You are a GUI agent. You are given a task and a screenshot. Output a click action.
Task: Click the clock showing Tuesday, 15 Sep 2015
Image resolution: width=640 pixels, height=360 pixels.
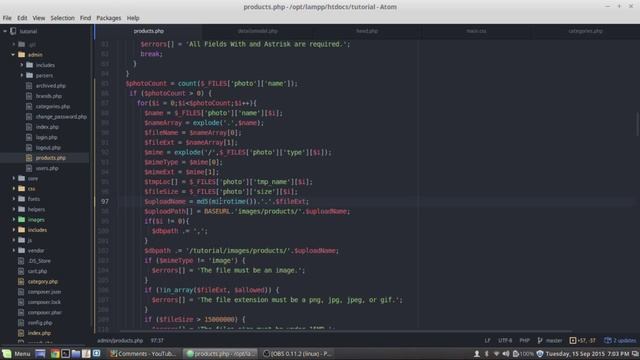[587, 353]
